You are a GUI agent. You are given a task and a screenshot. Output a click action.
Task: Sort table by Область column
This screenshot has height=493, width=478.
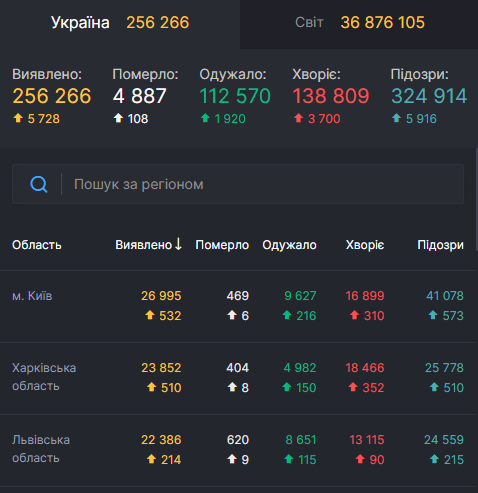tap(37, 245)
